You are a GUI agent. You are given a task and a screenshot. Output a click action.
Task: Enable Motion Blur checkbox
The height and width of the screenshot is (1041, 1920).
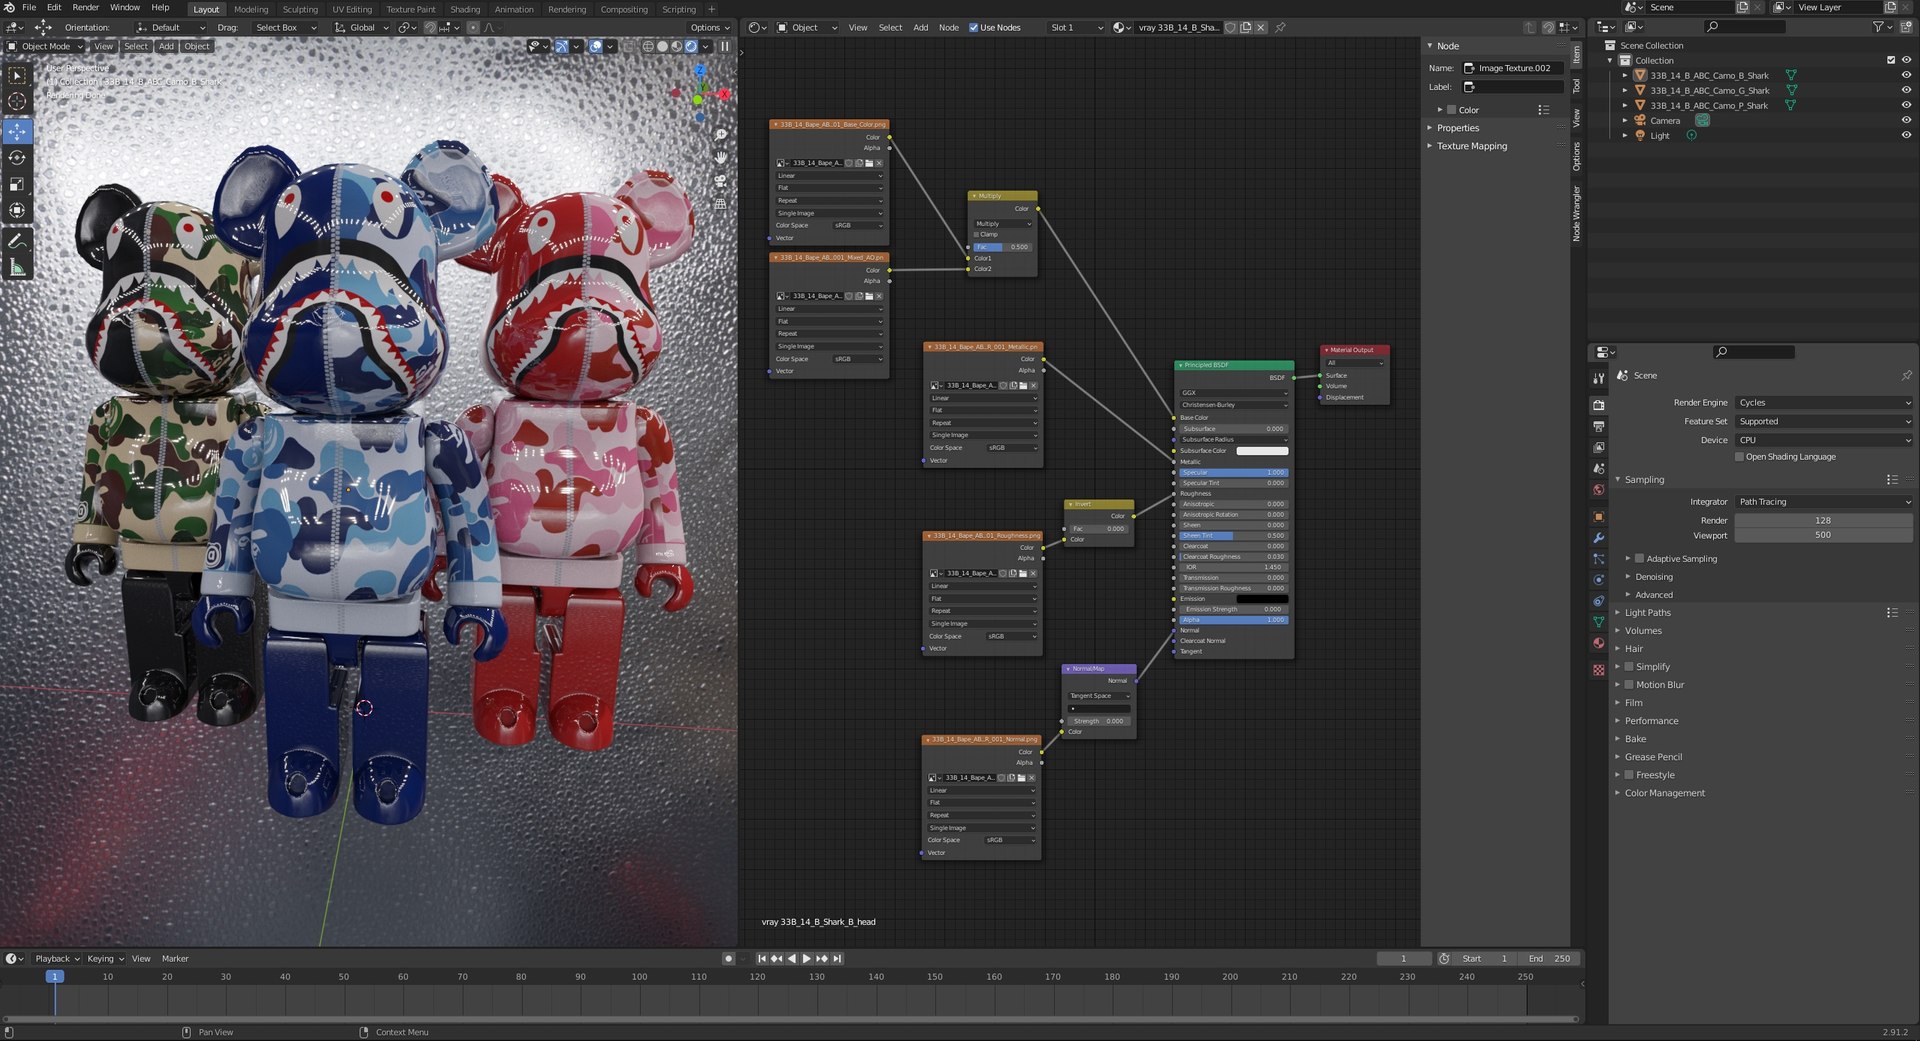coord(1630,685)
